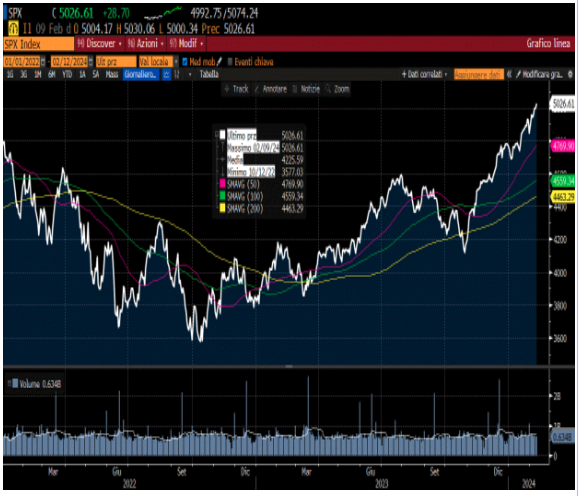Open the Giornaliero periodicity dropdown

(x=141, y=74)
